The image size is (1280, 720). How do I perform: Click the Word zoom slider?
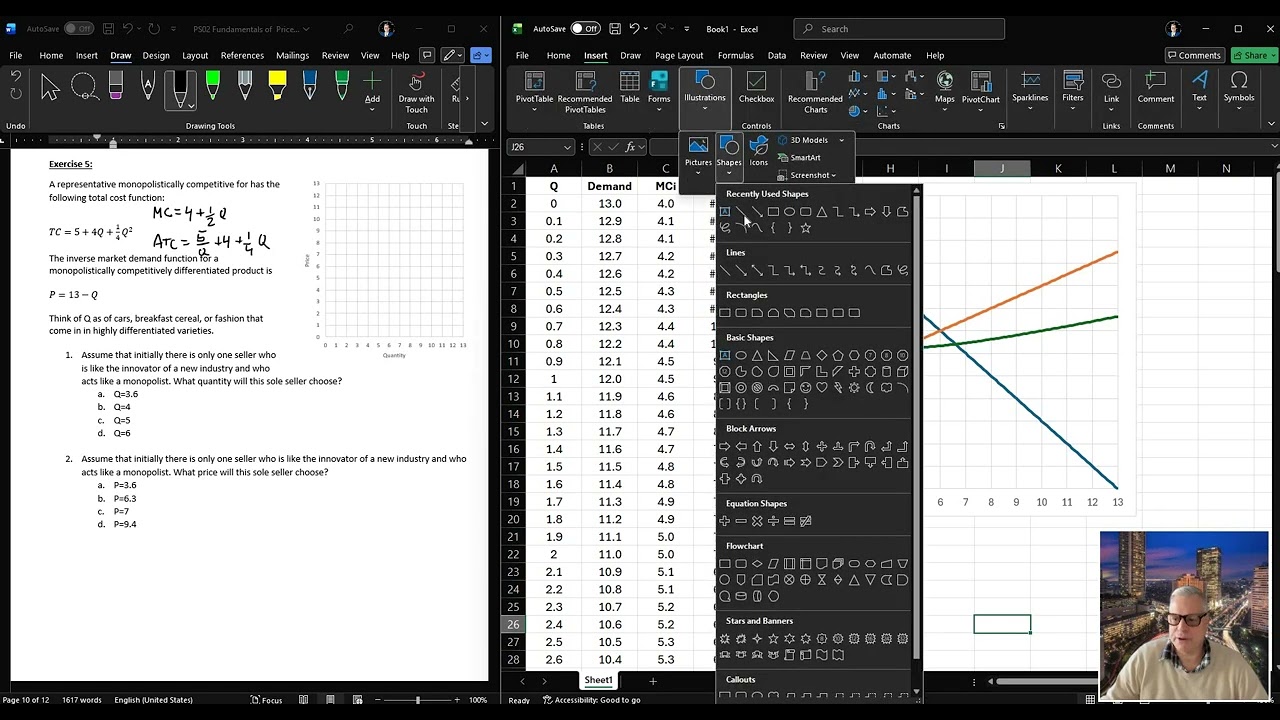click(x=418, y=700)
